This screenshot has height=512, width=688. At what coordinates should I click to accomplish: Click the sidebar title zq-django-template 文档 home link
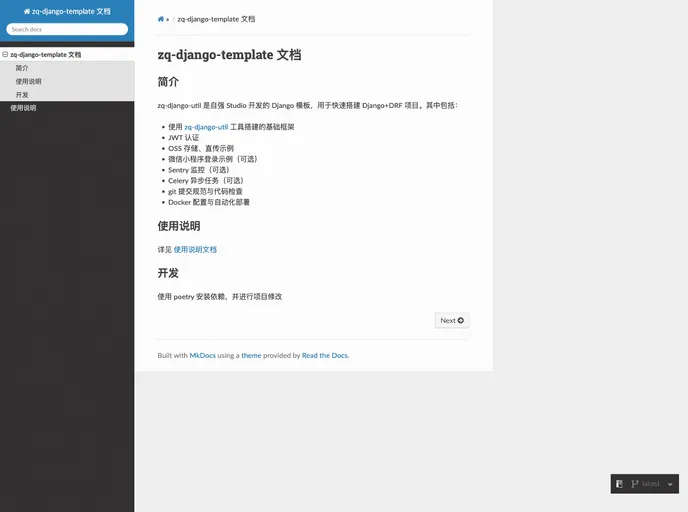point(67,11)
